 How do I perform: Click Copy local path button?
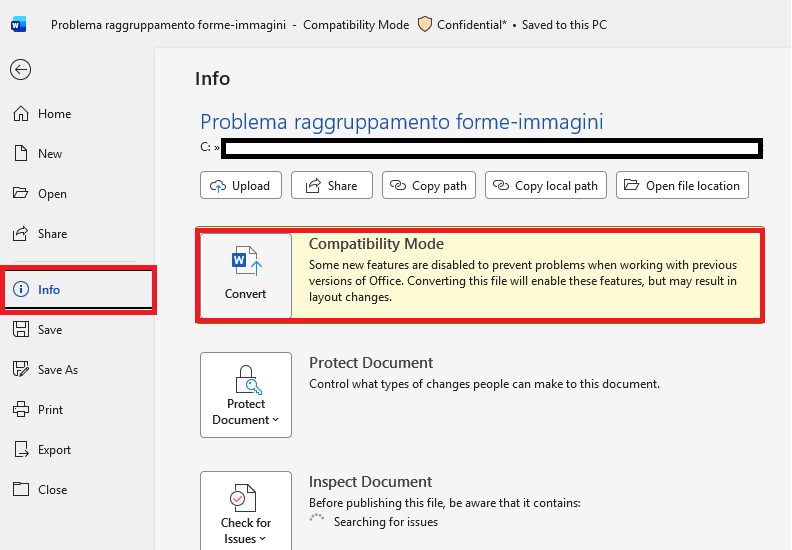pos(546,185)
